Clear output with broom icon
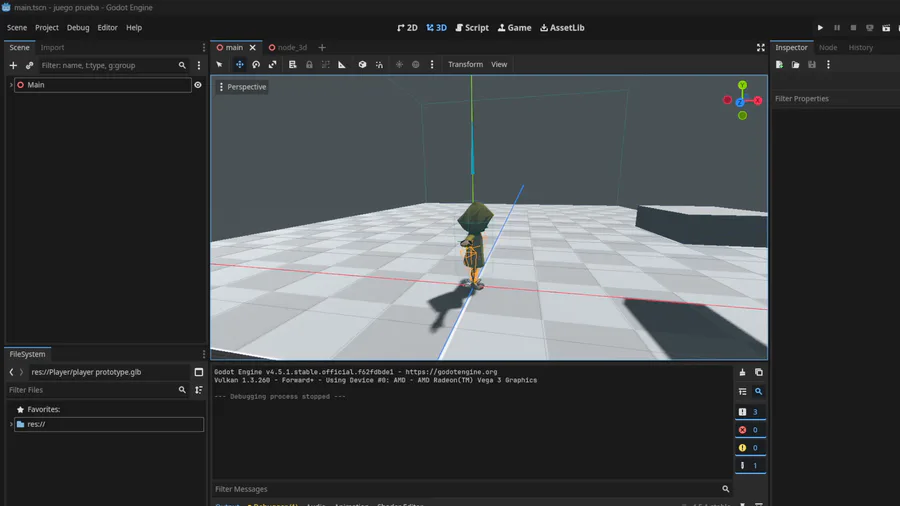 [742, 372]
